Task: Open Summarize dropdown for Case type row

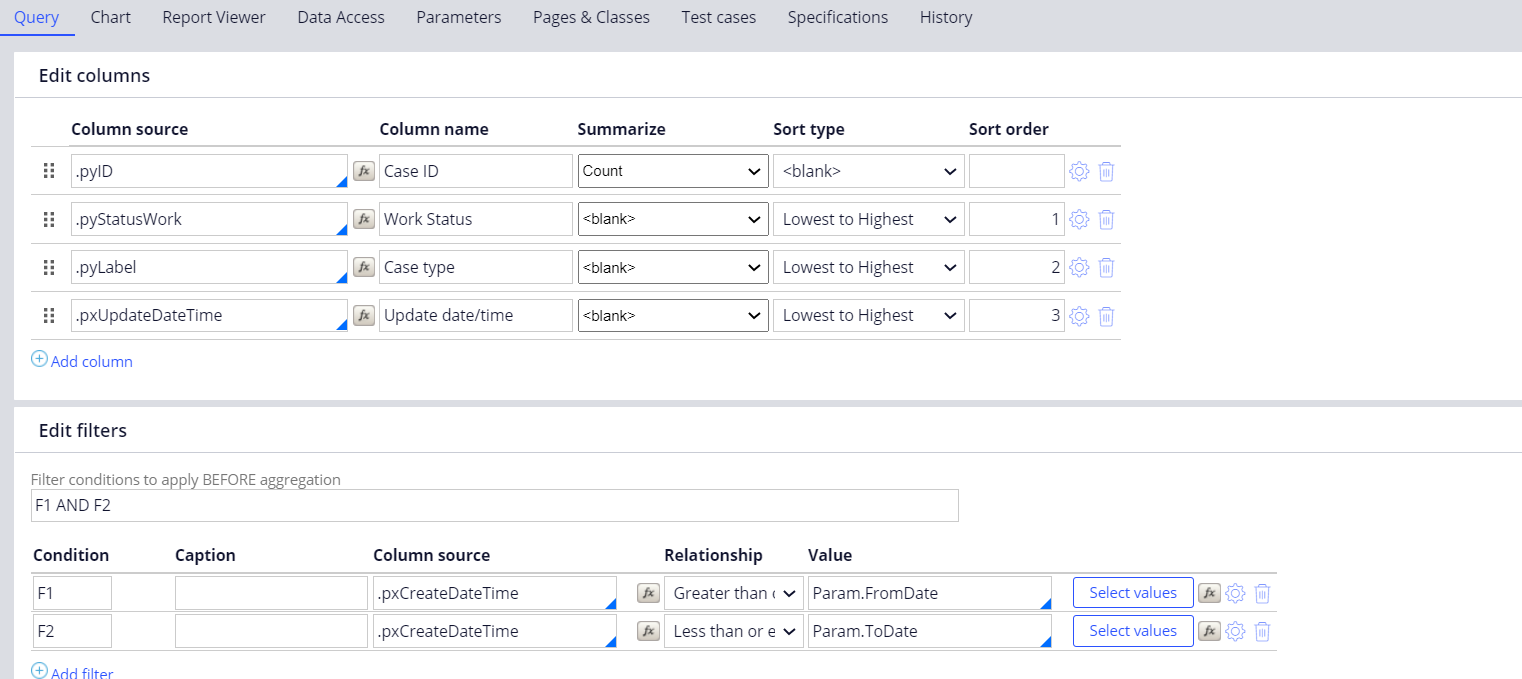Action: point(672,267)
